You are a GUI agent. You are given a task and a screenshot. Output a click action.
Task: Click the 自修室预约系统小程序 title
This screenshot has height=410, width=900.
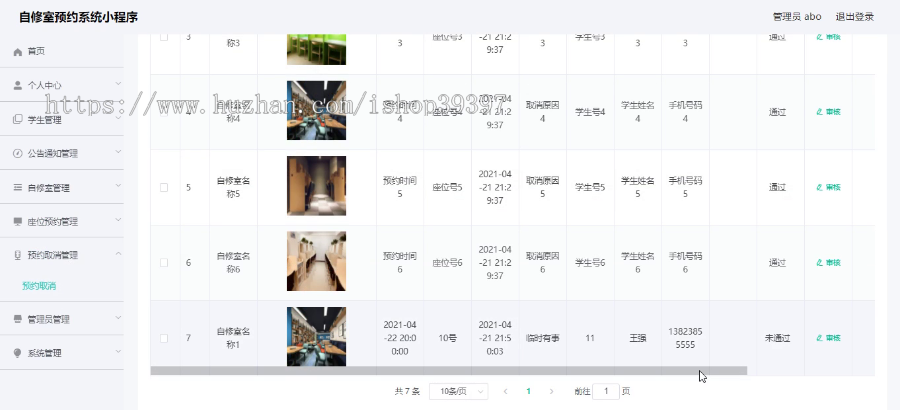[x=79, y=17]
